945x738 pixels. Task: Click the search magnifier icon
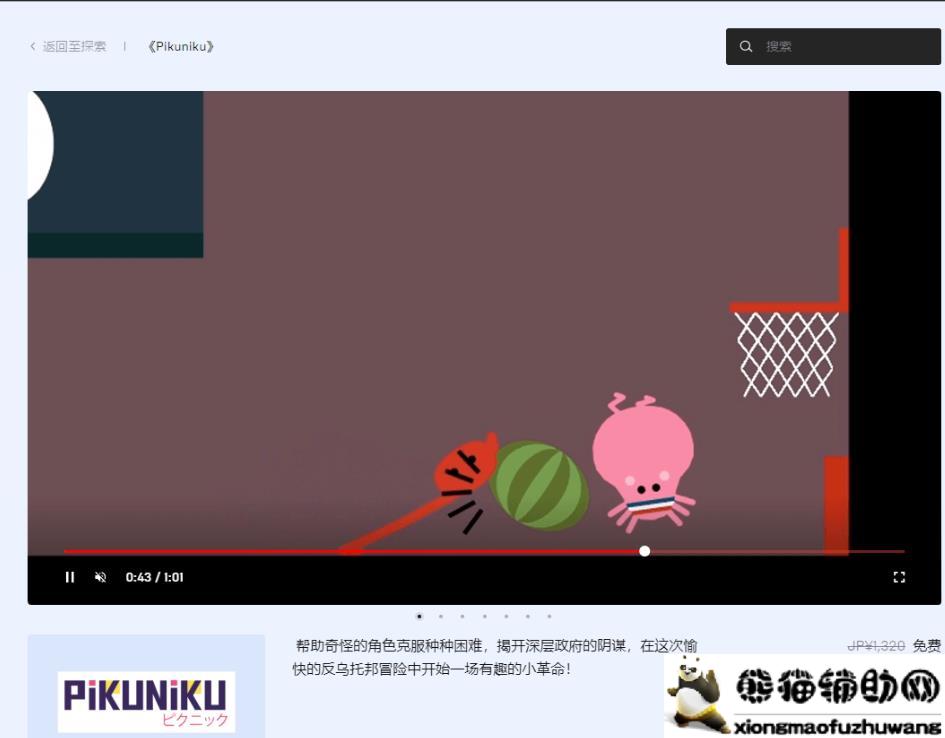tap(746, 47)
